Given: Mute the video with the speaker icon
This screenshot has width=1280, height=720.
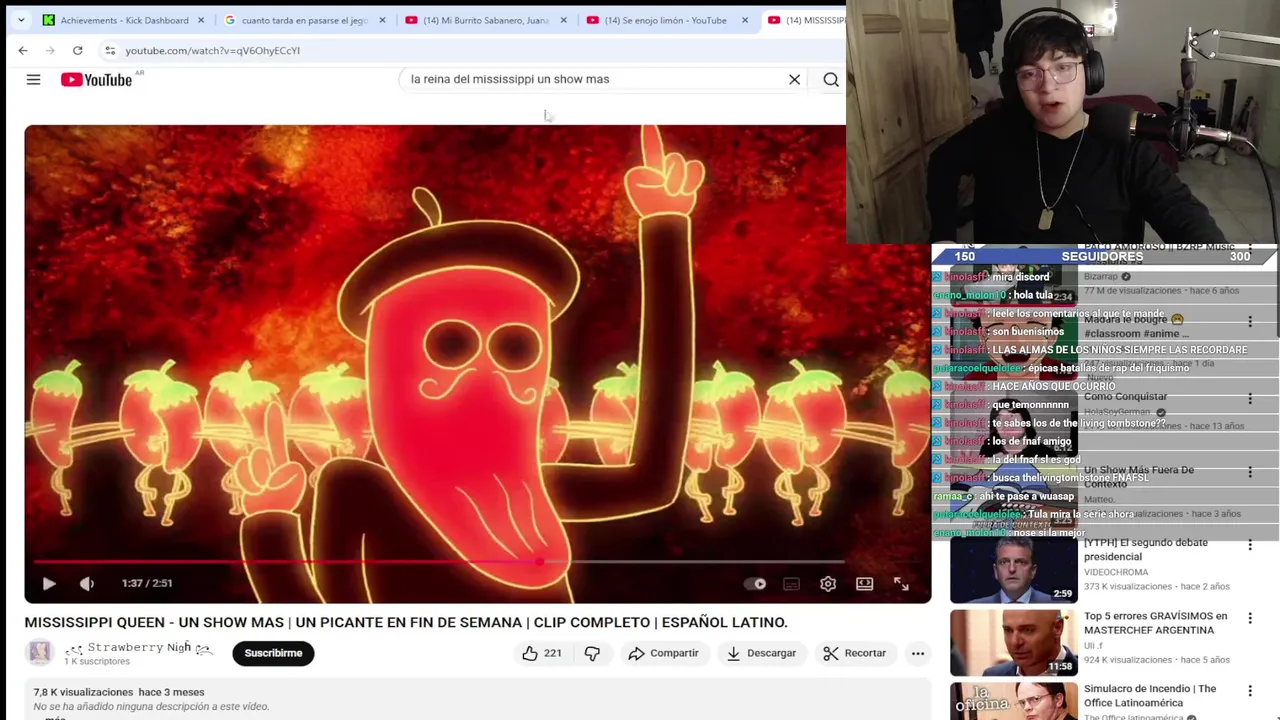Looking at the screenshot, I should point(87,583).
